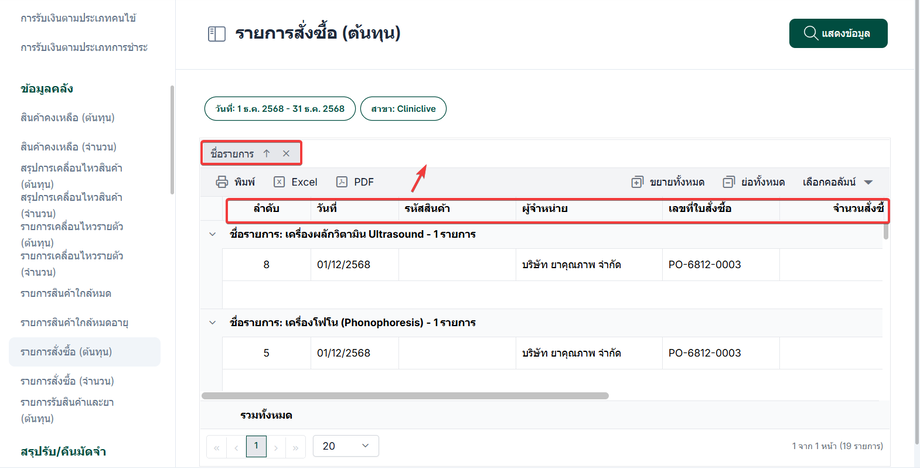920x469 pixels.
Task: Click the สาขา: Cliniclive filter chip
Action: pyautogui.click(x=403, y=109)
